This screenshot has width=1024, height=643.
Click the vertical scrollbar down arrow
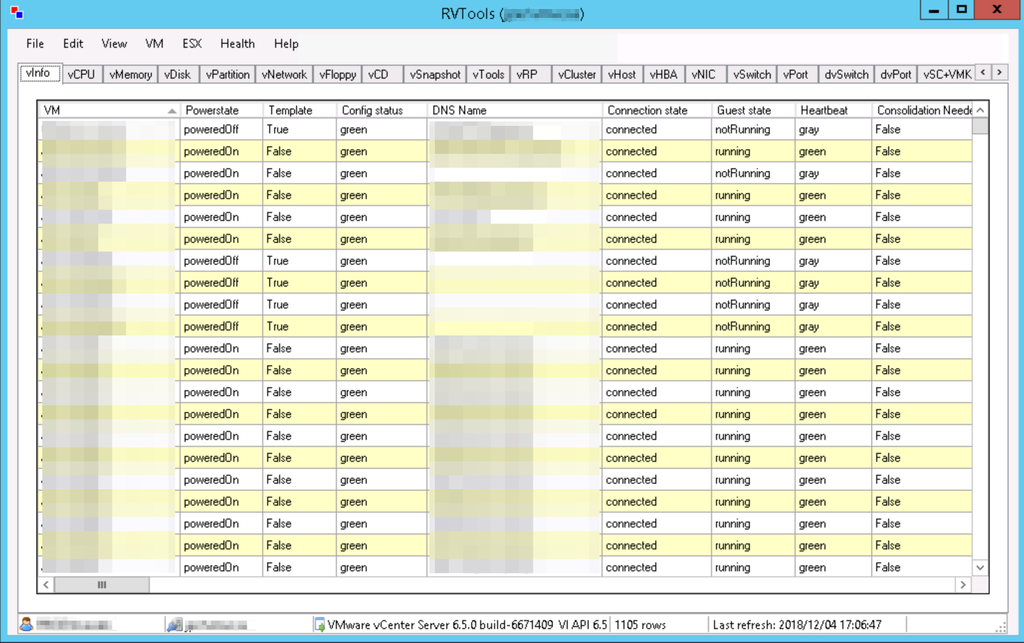coord(980,567)
